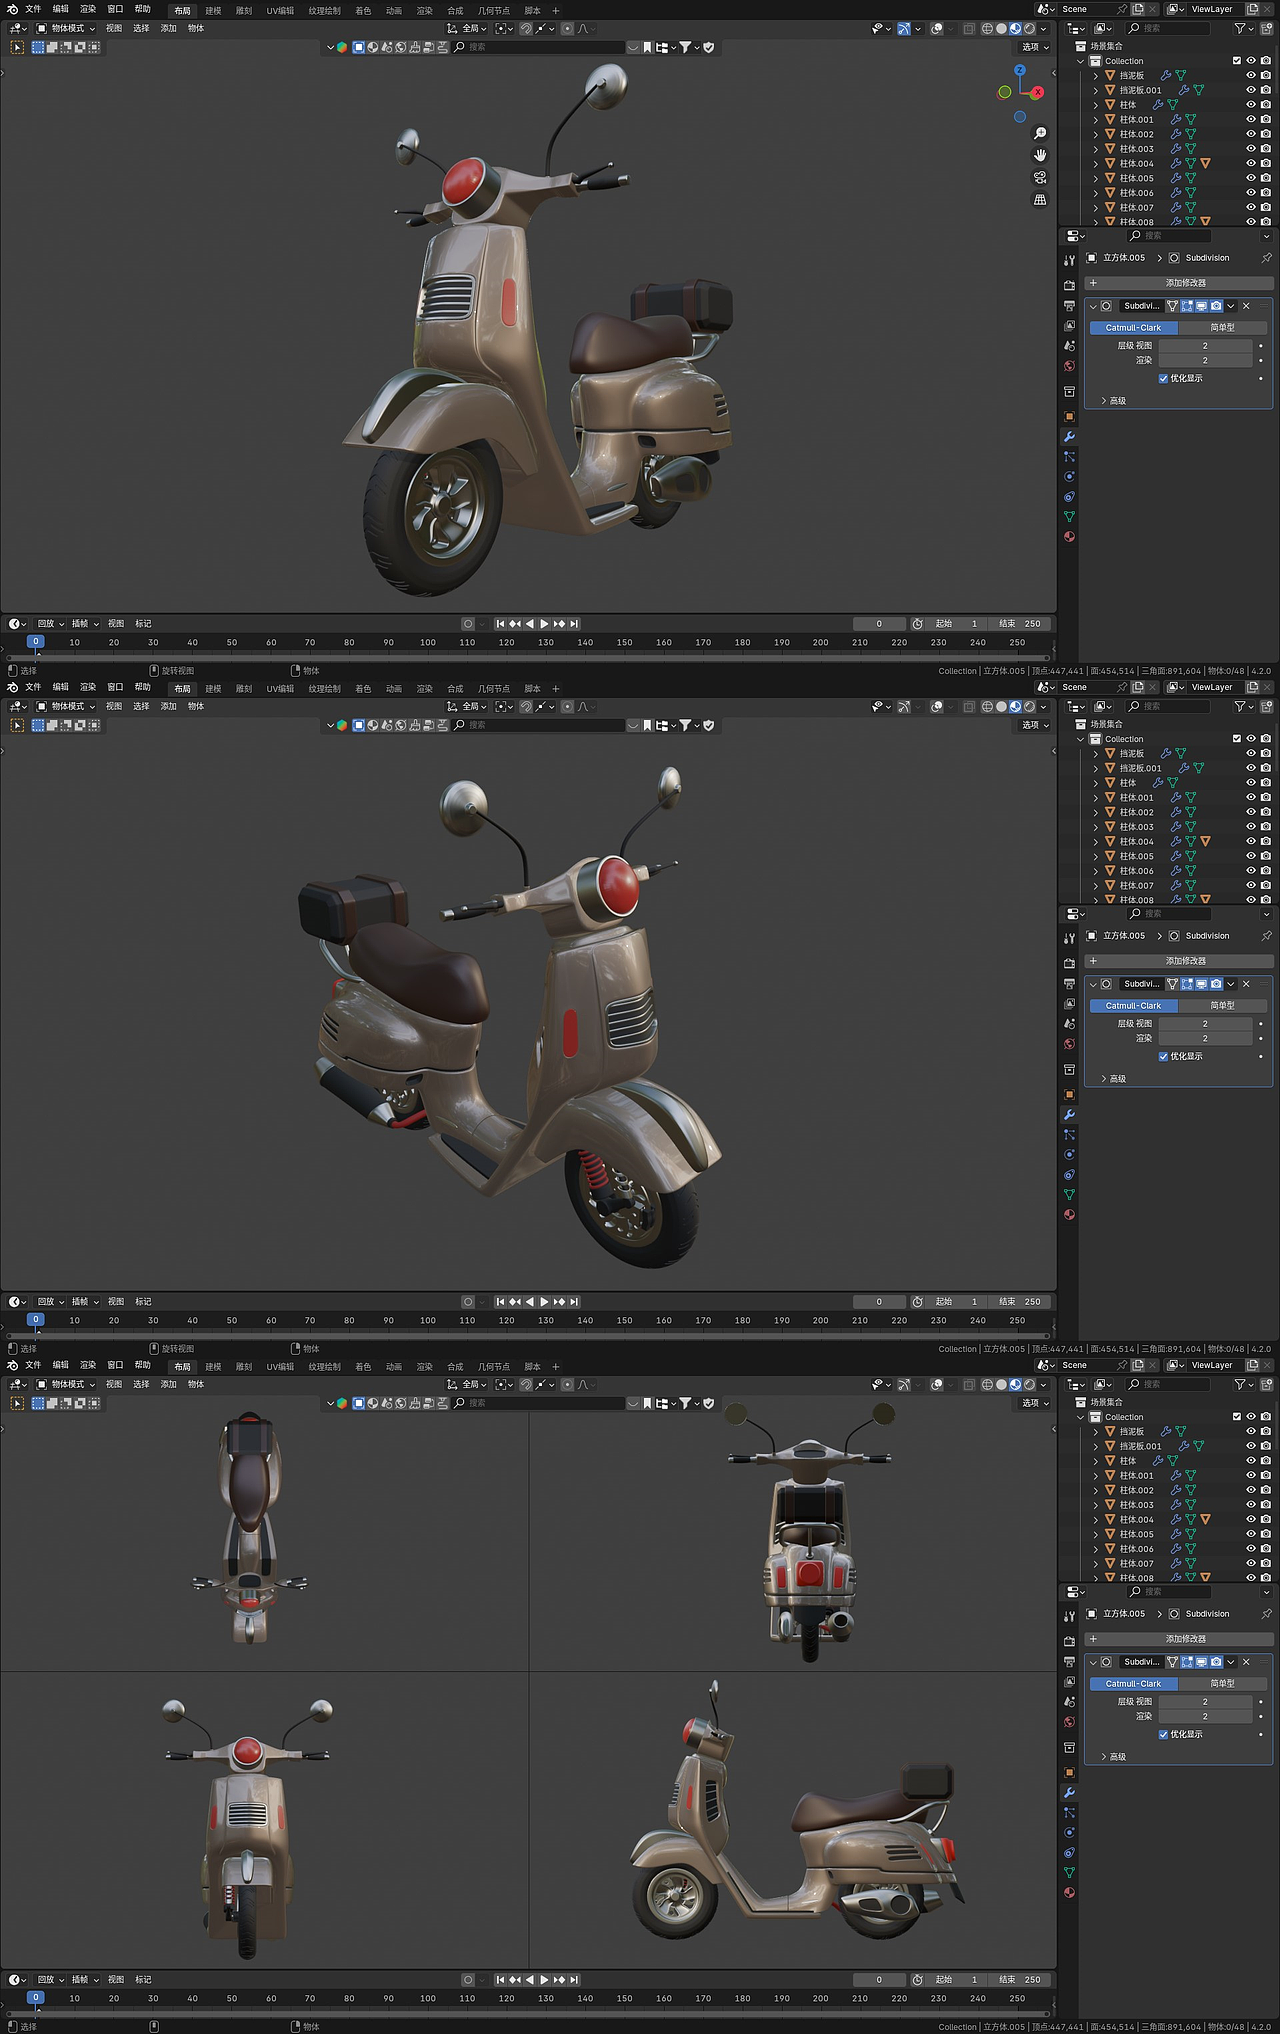The height and width of the screenshot is (2034, 1280).
Task: Remove Subdivision modifier with X in middle window
Action: click(x=1246, y=984)
